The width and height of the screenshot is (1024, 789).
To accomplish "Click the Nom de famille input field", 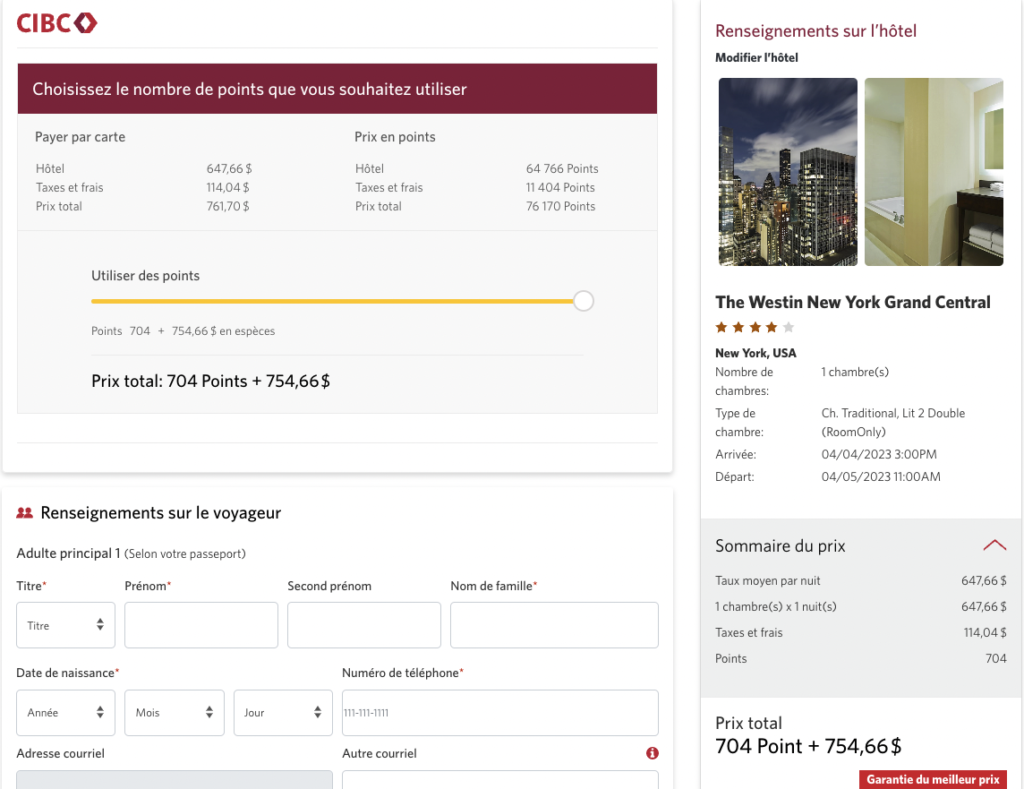I will [x=554, y=625].
